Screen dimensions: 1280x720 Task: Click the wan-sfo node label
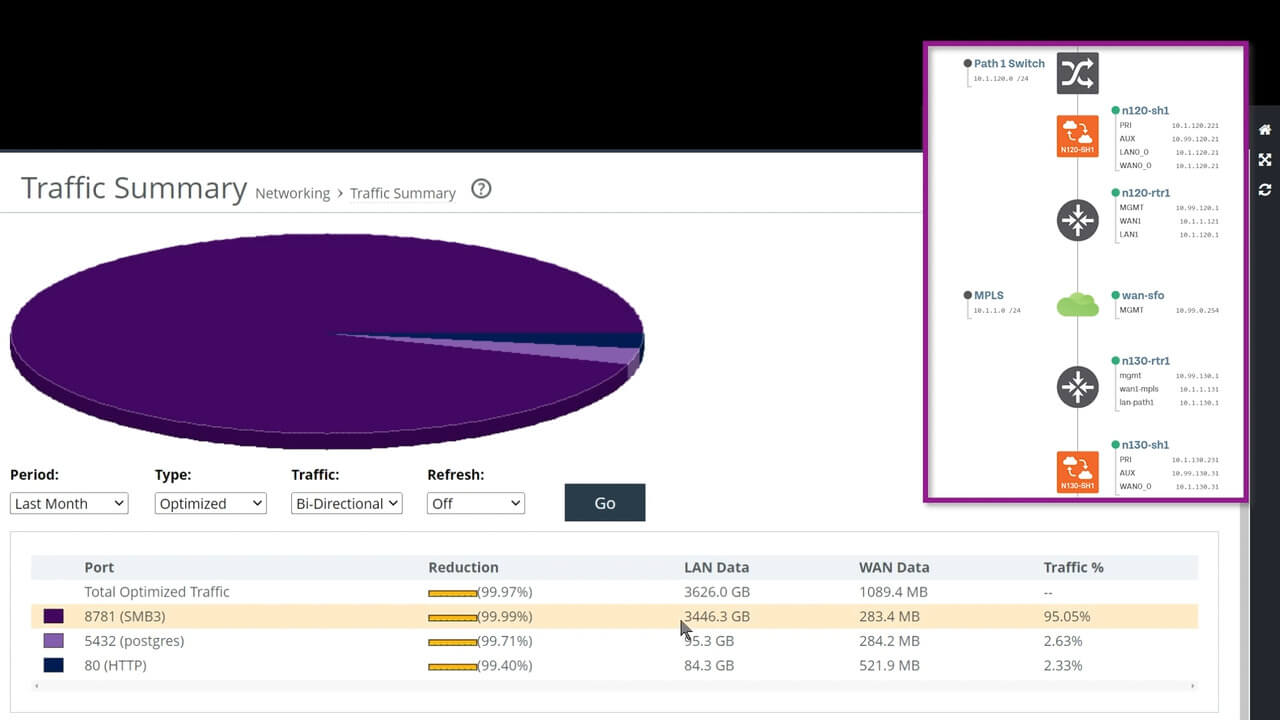point(1142,295)
